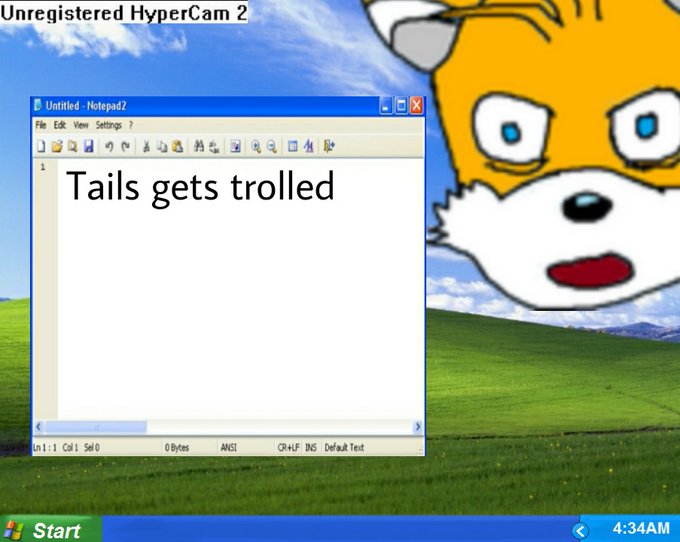Click the '0 Bytes' status bar entry
The width and height of the screenshot is (680, 542).
coord(177,447)
